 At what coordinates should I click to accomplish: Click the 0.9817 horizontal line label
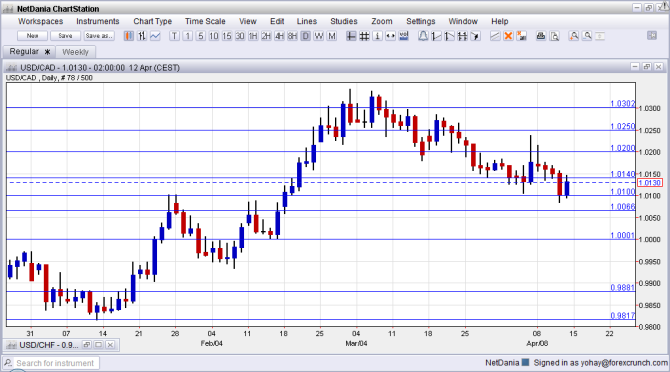point(623,316)
